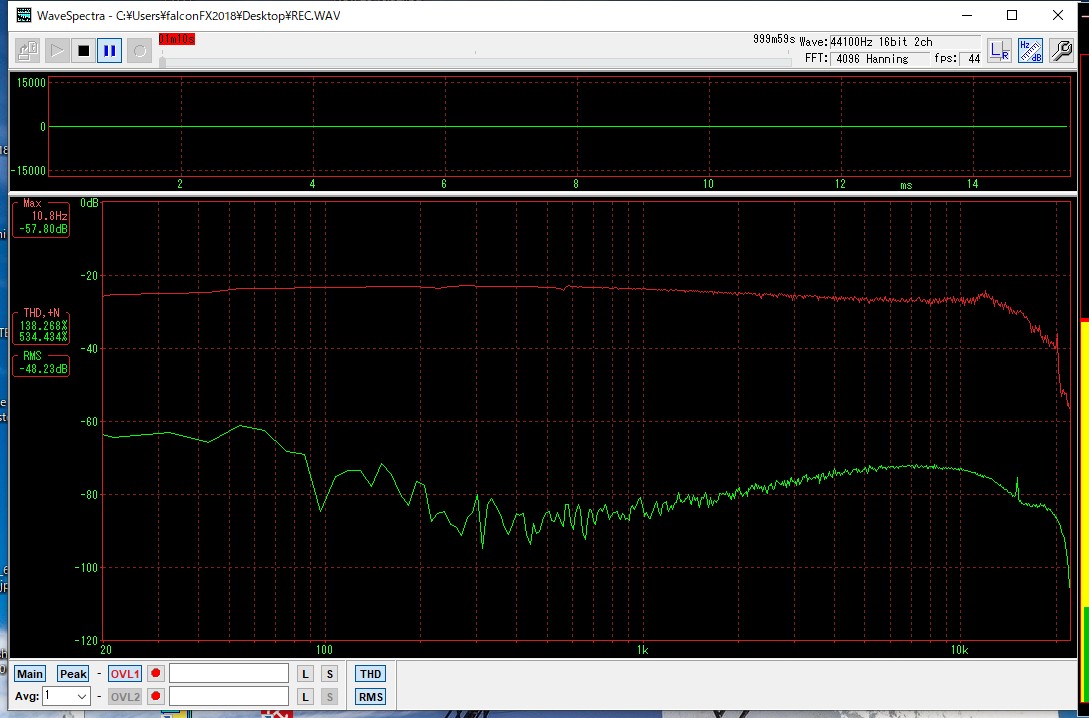Click the red capture dot for OVL1
The image size is (1089, 718).
tap(156, 674)
